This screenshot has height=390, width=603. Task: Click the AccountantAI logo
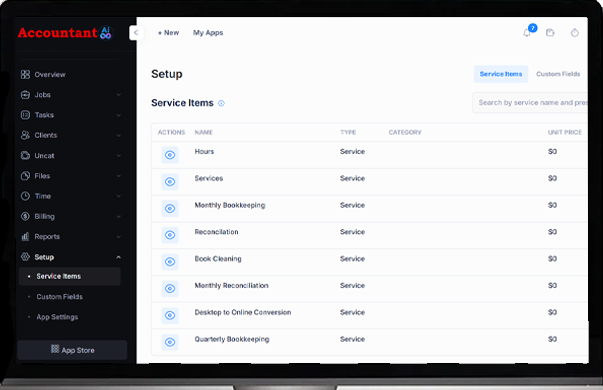coord(65,33)
